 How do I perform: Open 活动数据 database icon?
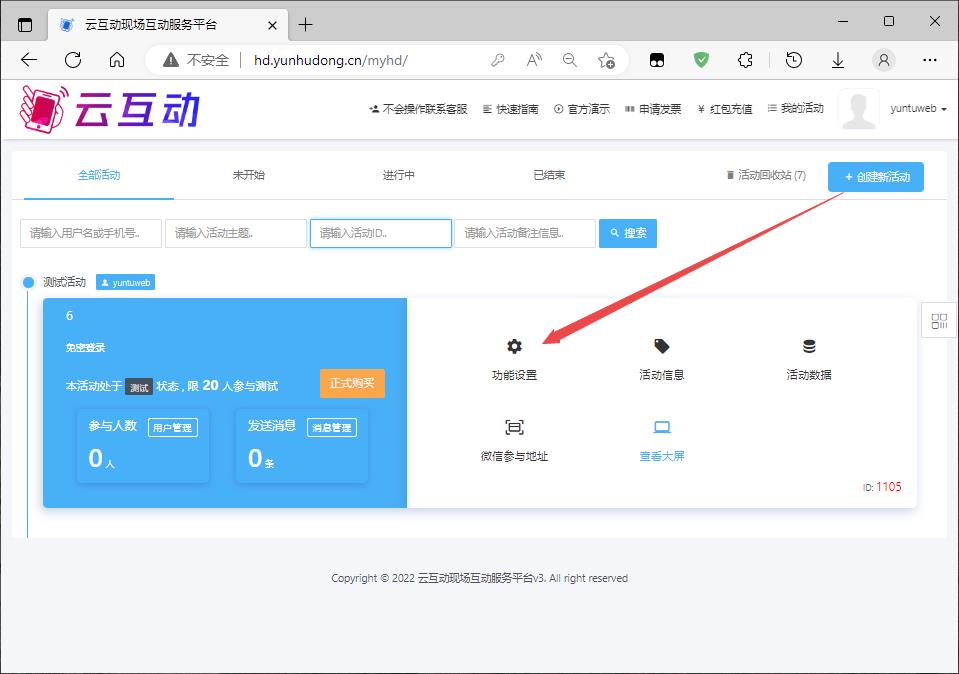(809, 346)
